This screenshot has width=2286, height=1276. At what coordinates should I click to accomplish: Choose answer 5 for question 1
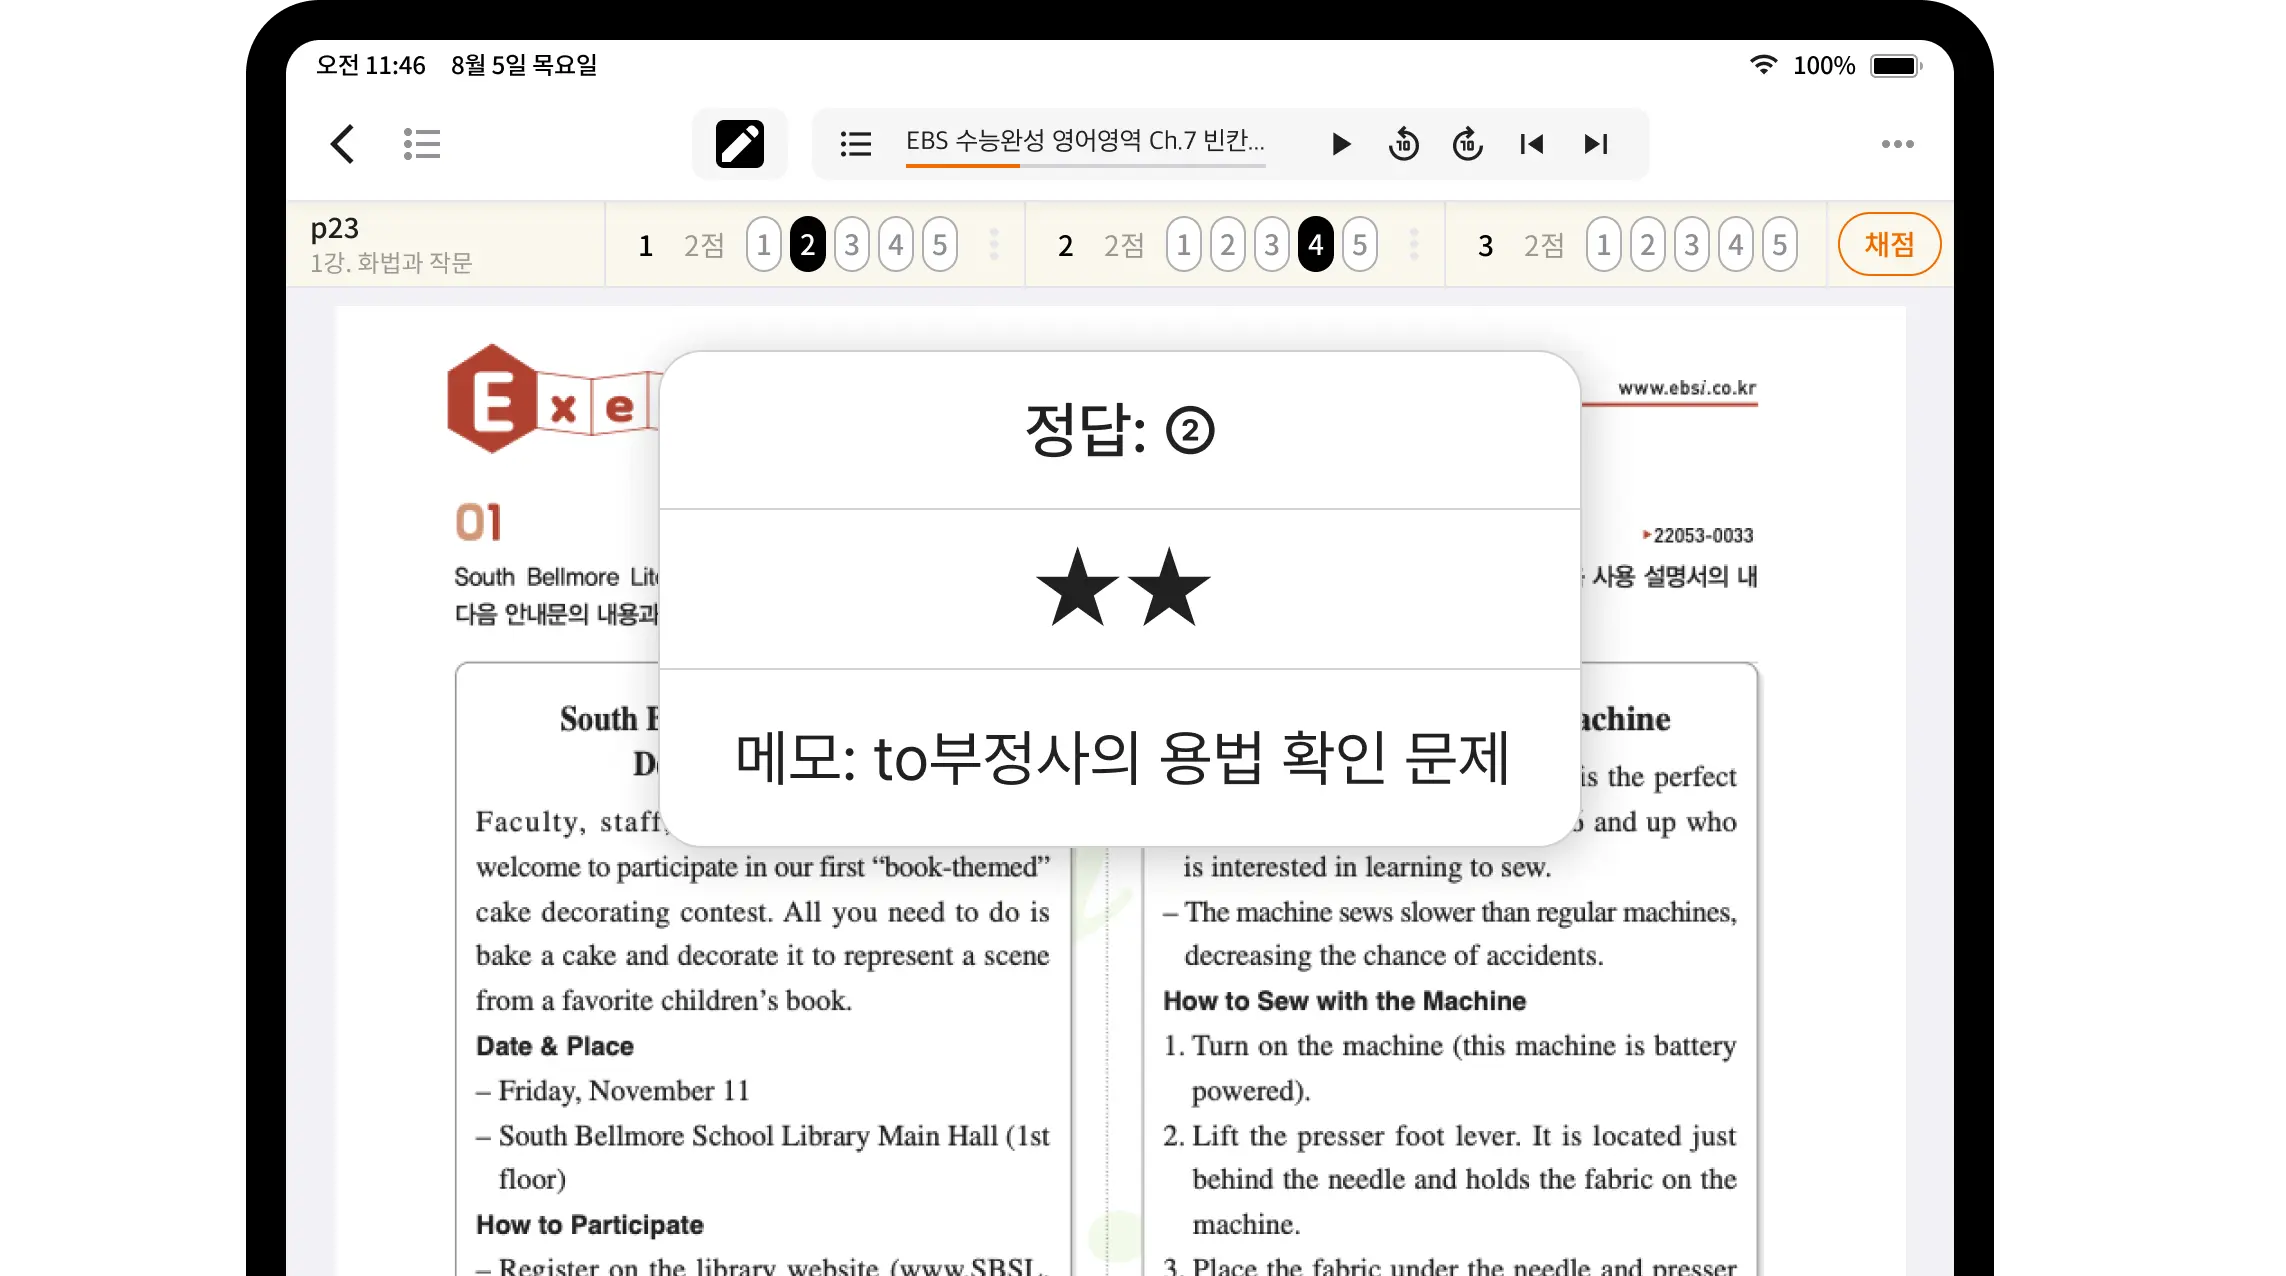coord(940,245)
